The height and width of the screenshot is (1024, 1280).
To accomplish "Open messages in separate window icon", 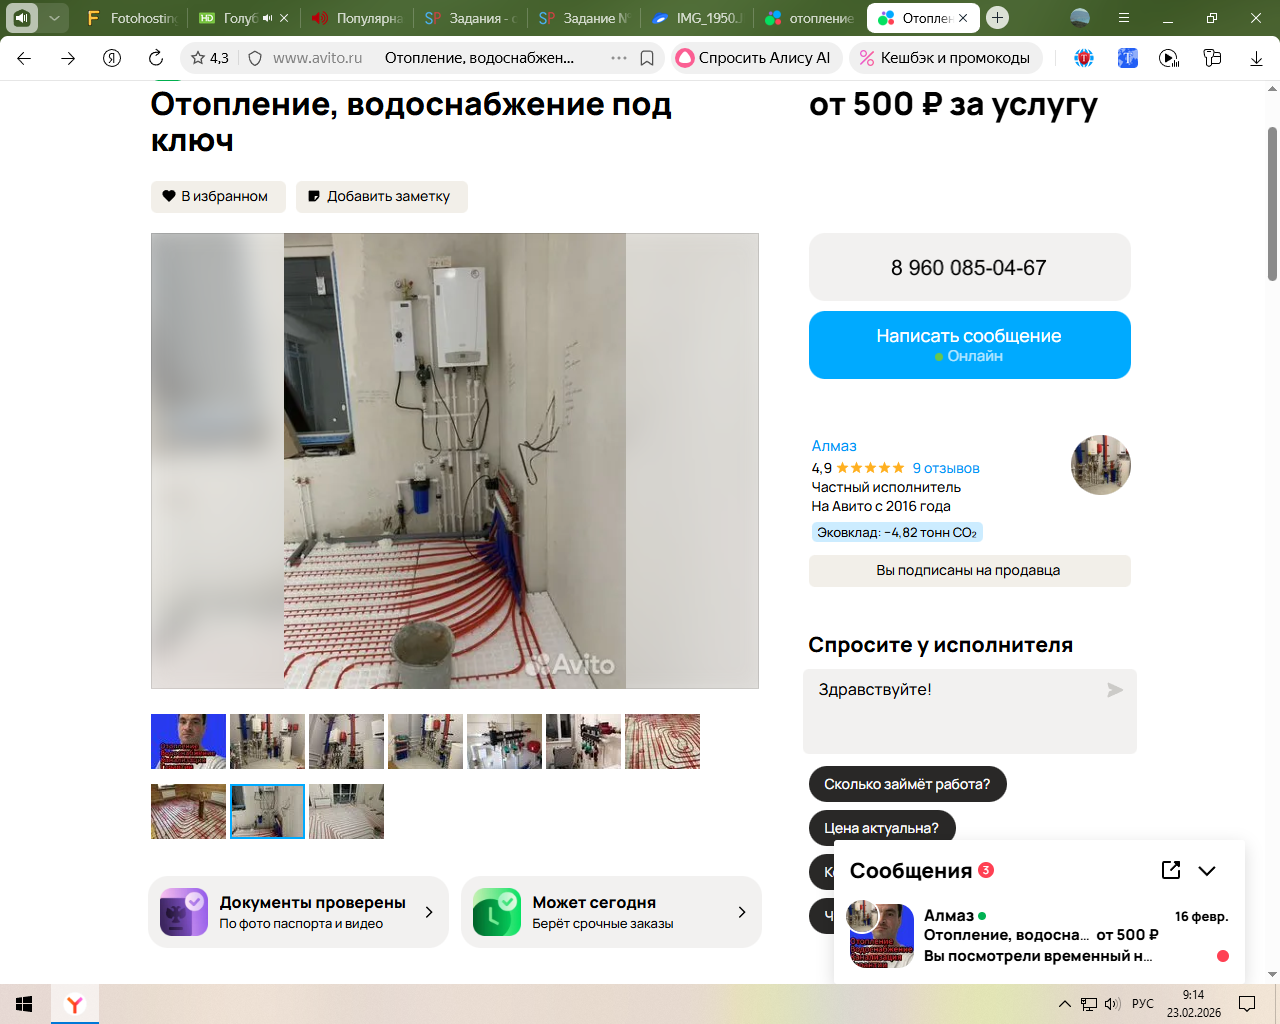I will coord(1171,870).
